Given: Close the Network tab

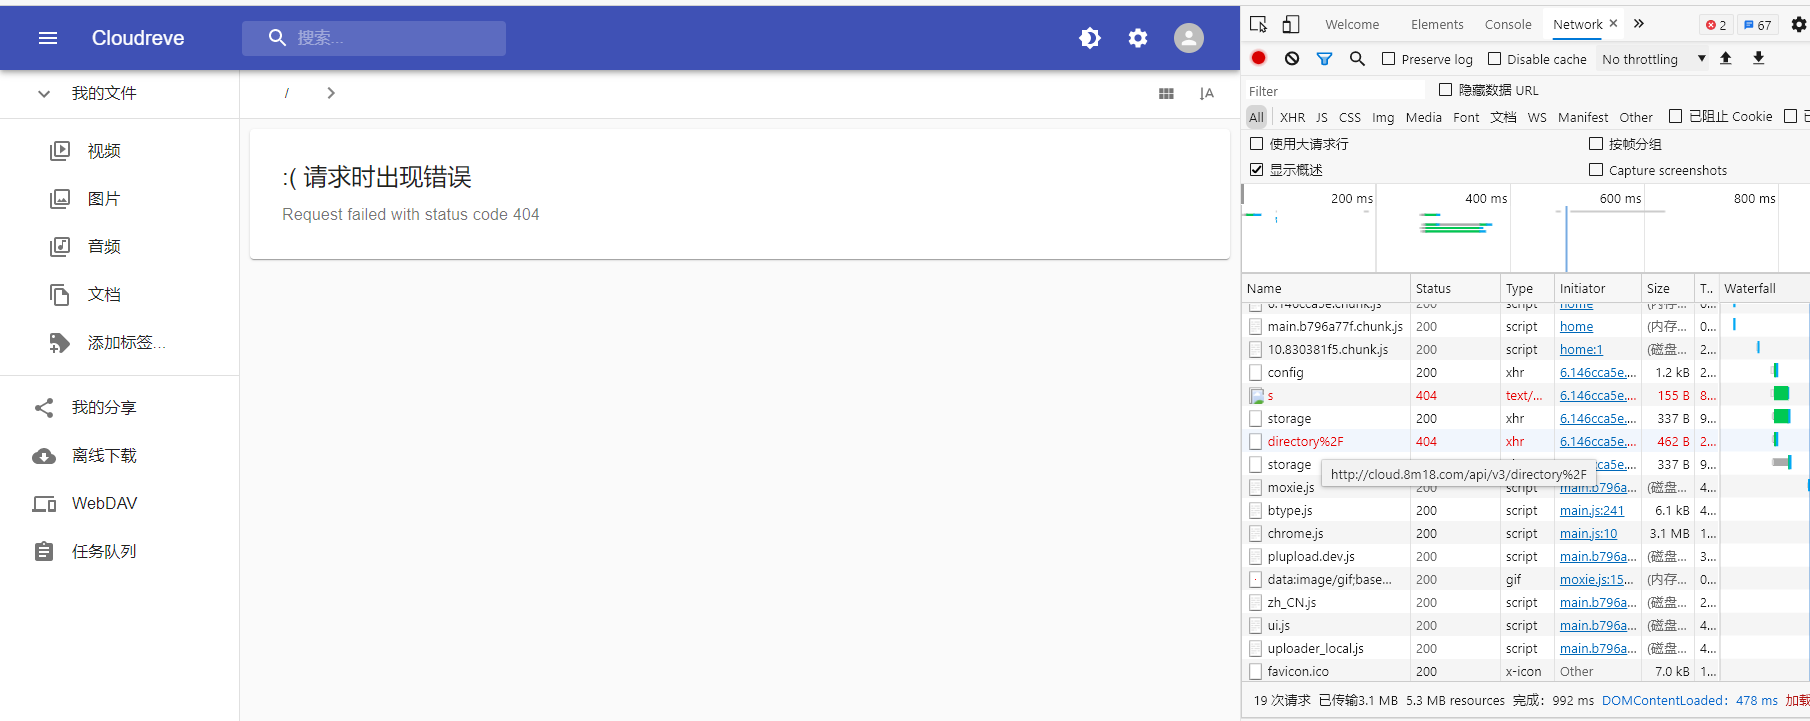Looking at the screenshot, I should point(1613,23).
